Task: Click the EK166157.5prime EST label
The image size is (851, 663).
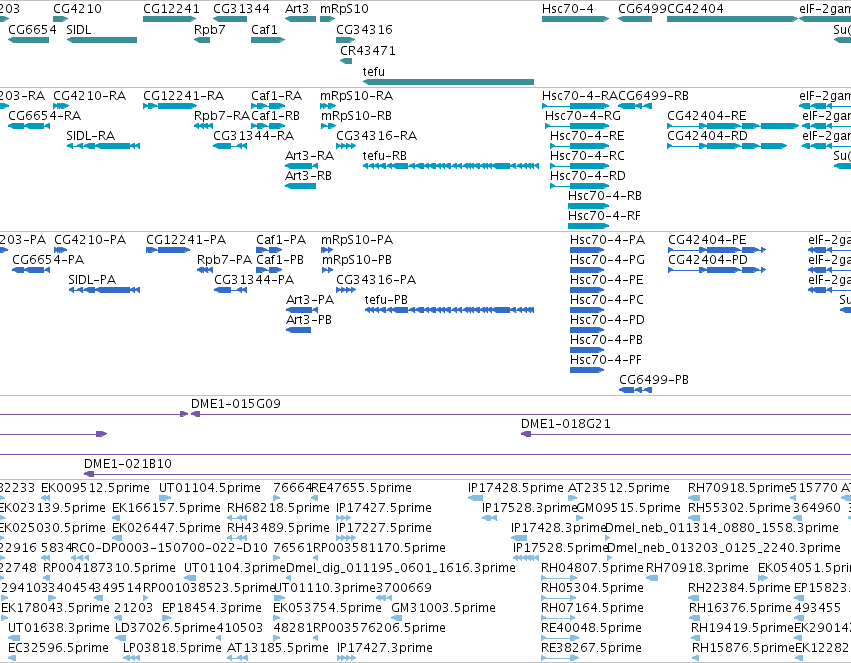Action: [x=166, y=508]
